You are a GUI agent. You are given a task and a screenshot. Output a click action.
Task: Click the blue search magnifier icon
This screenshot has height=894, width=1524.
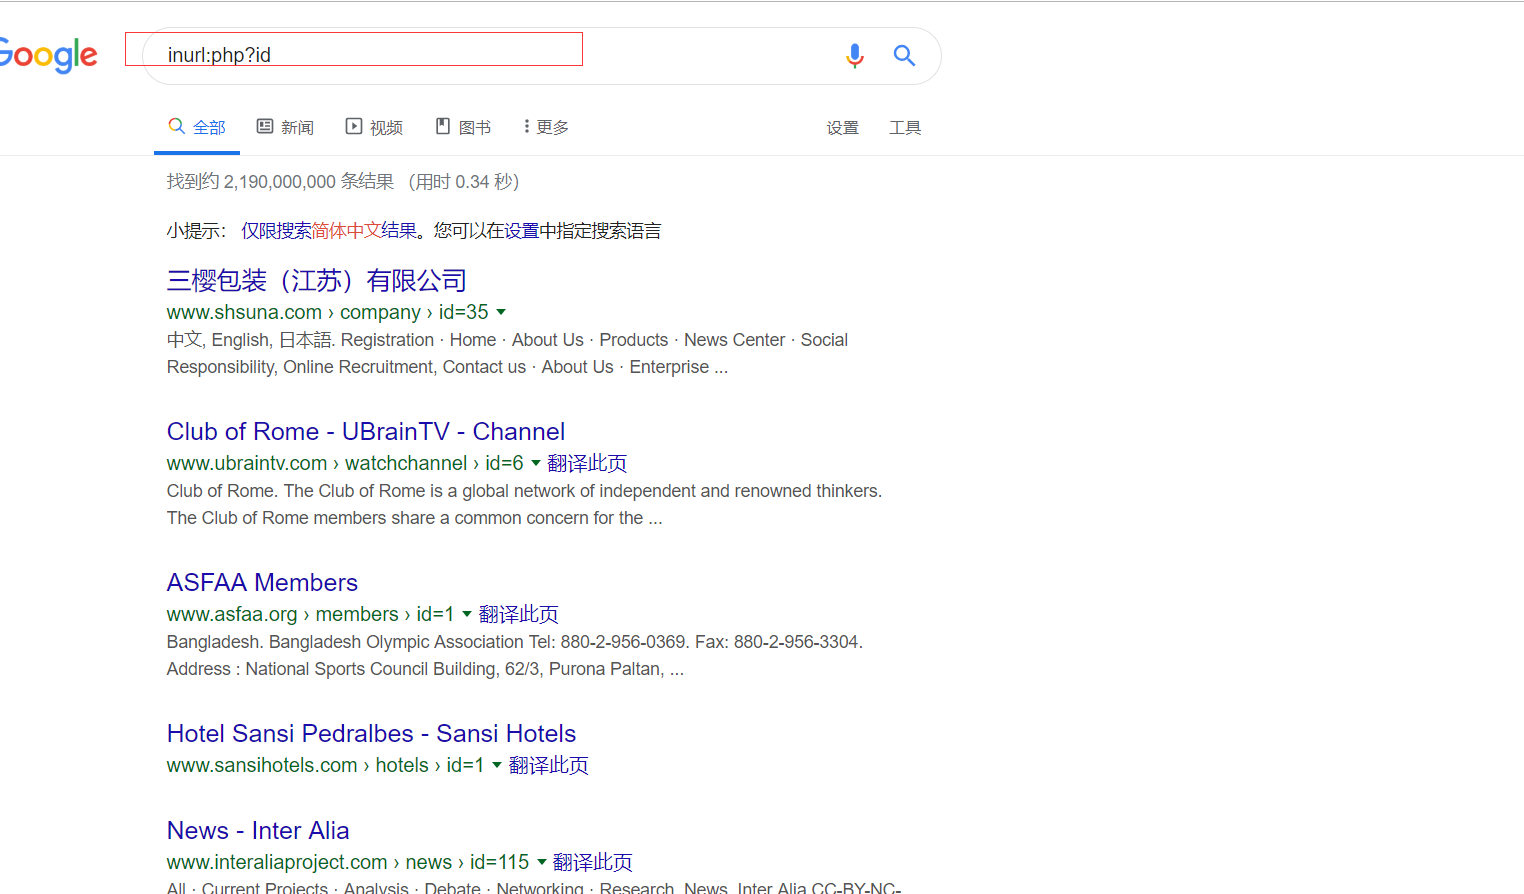(x=904, y=56)
